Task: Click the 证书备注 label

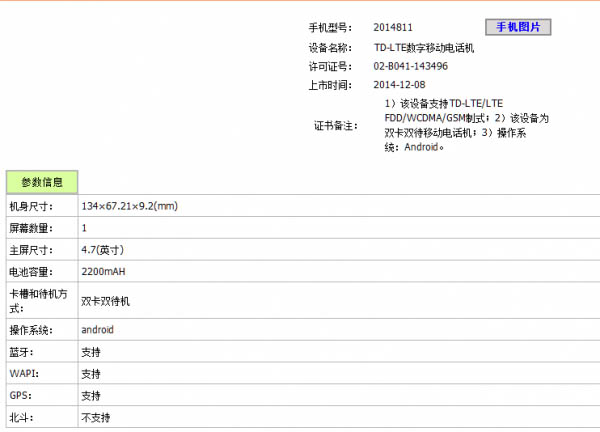Action: tap(336, 126)
